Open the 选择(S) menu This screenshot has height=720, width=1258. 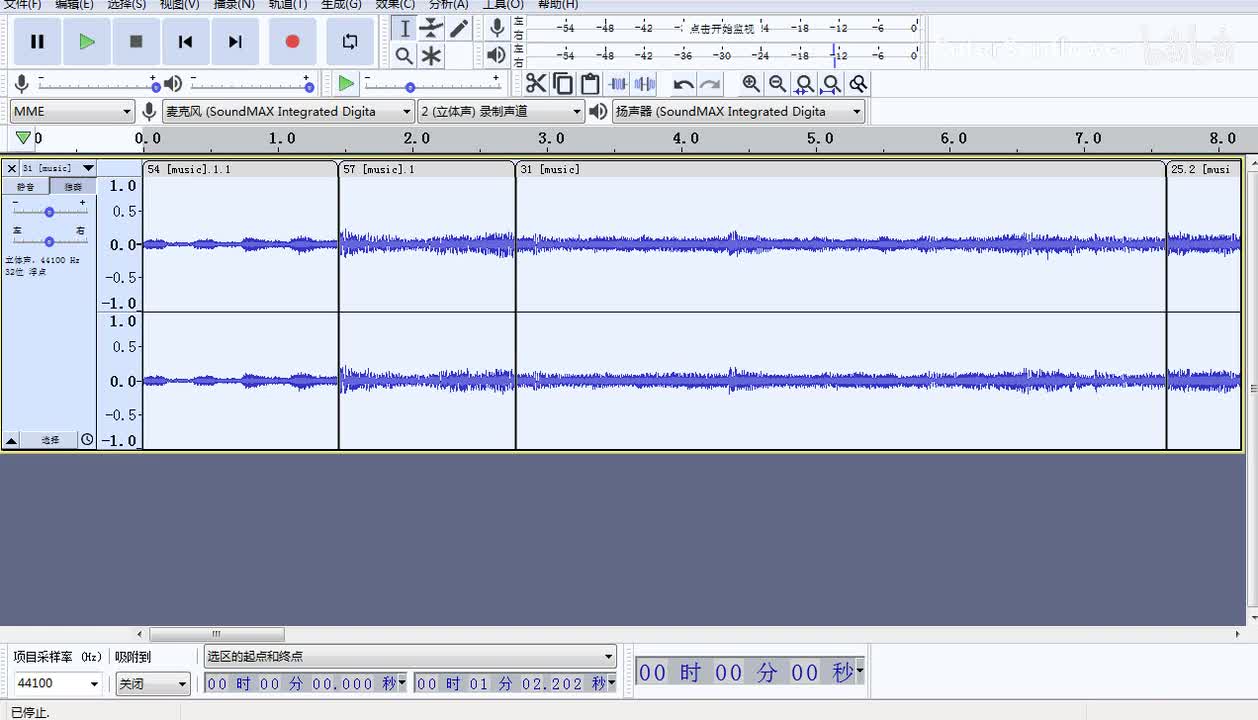(x=126, y=4)
